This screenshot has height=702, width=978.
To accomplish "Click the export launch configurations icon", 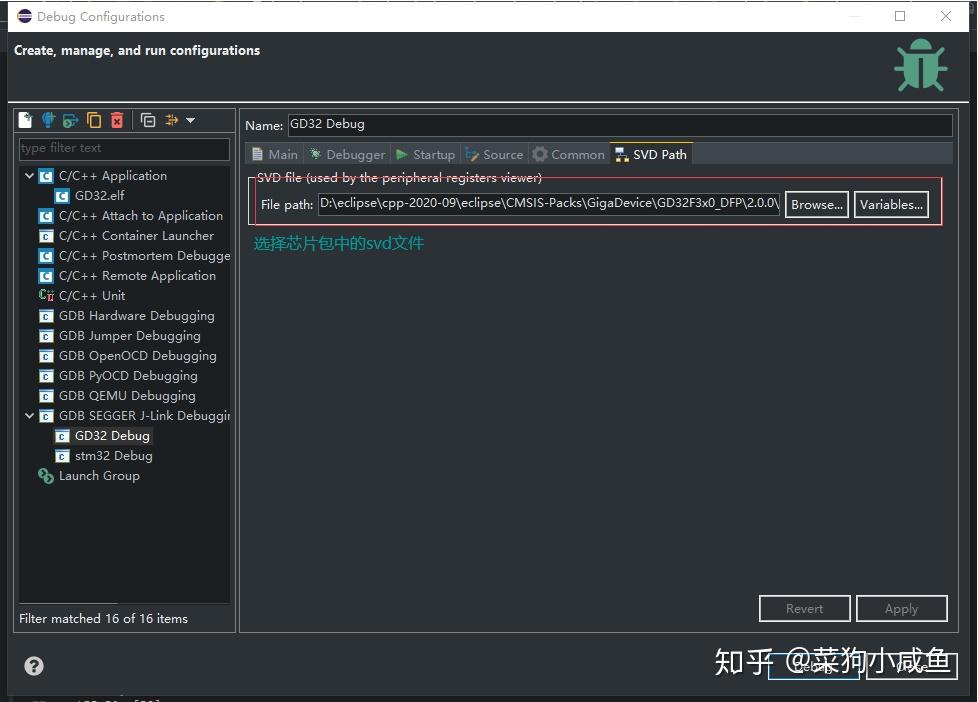I will point(71,120).
